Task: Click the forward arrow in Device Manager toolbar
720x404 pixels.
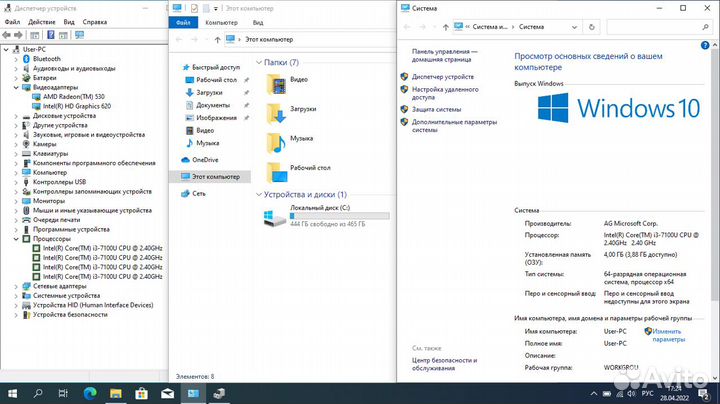Action: pos(18,35)
